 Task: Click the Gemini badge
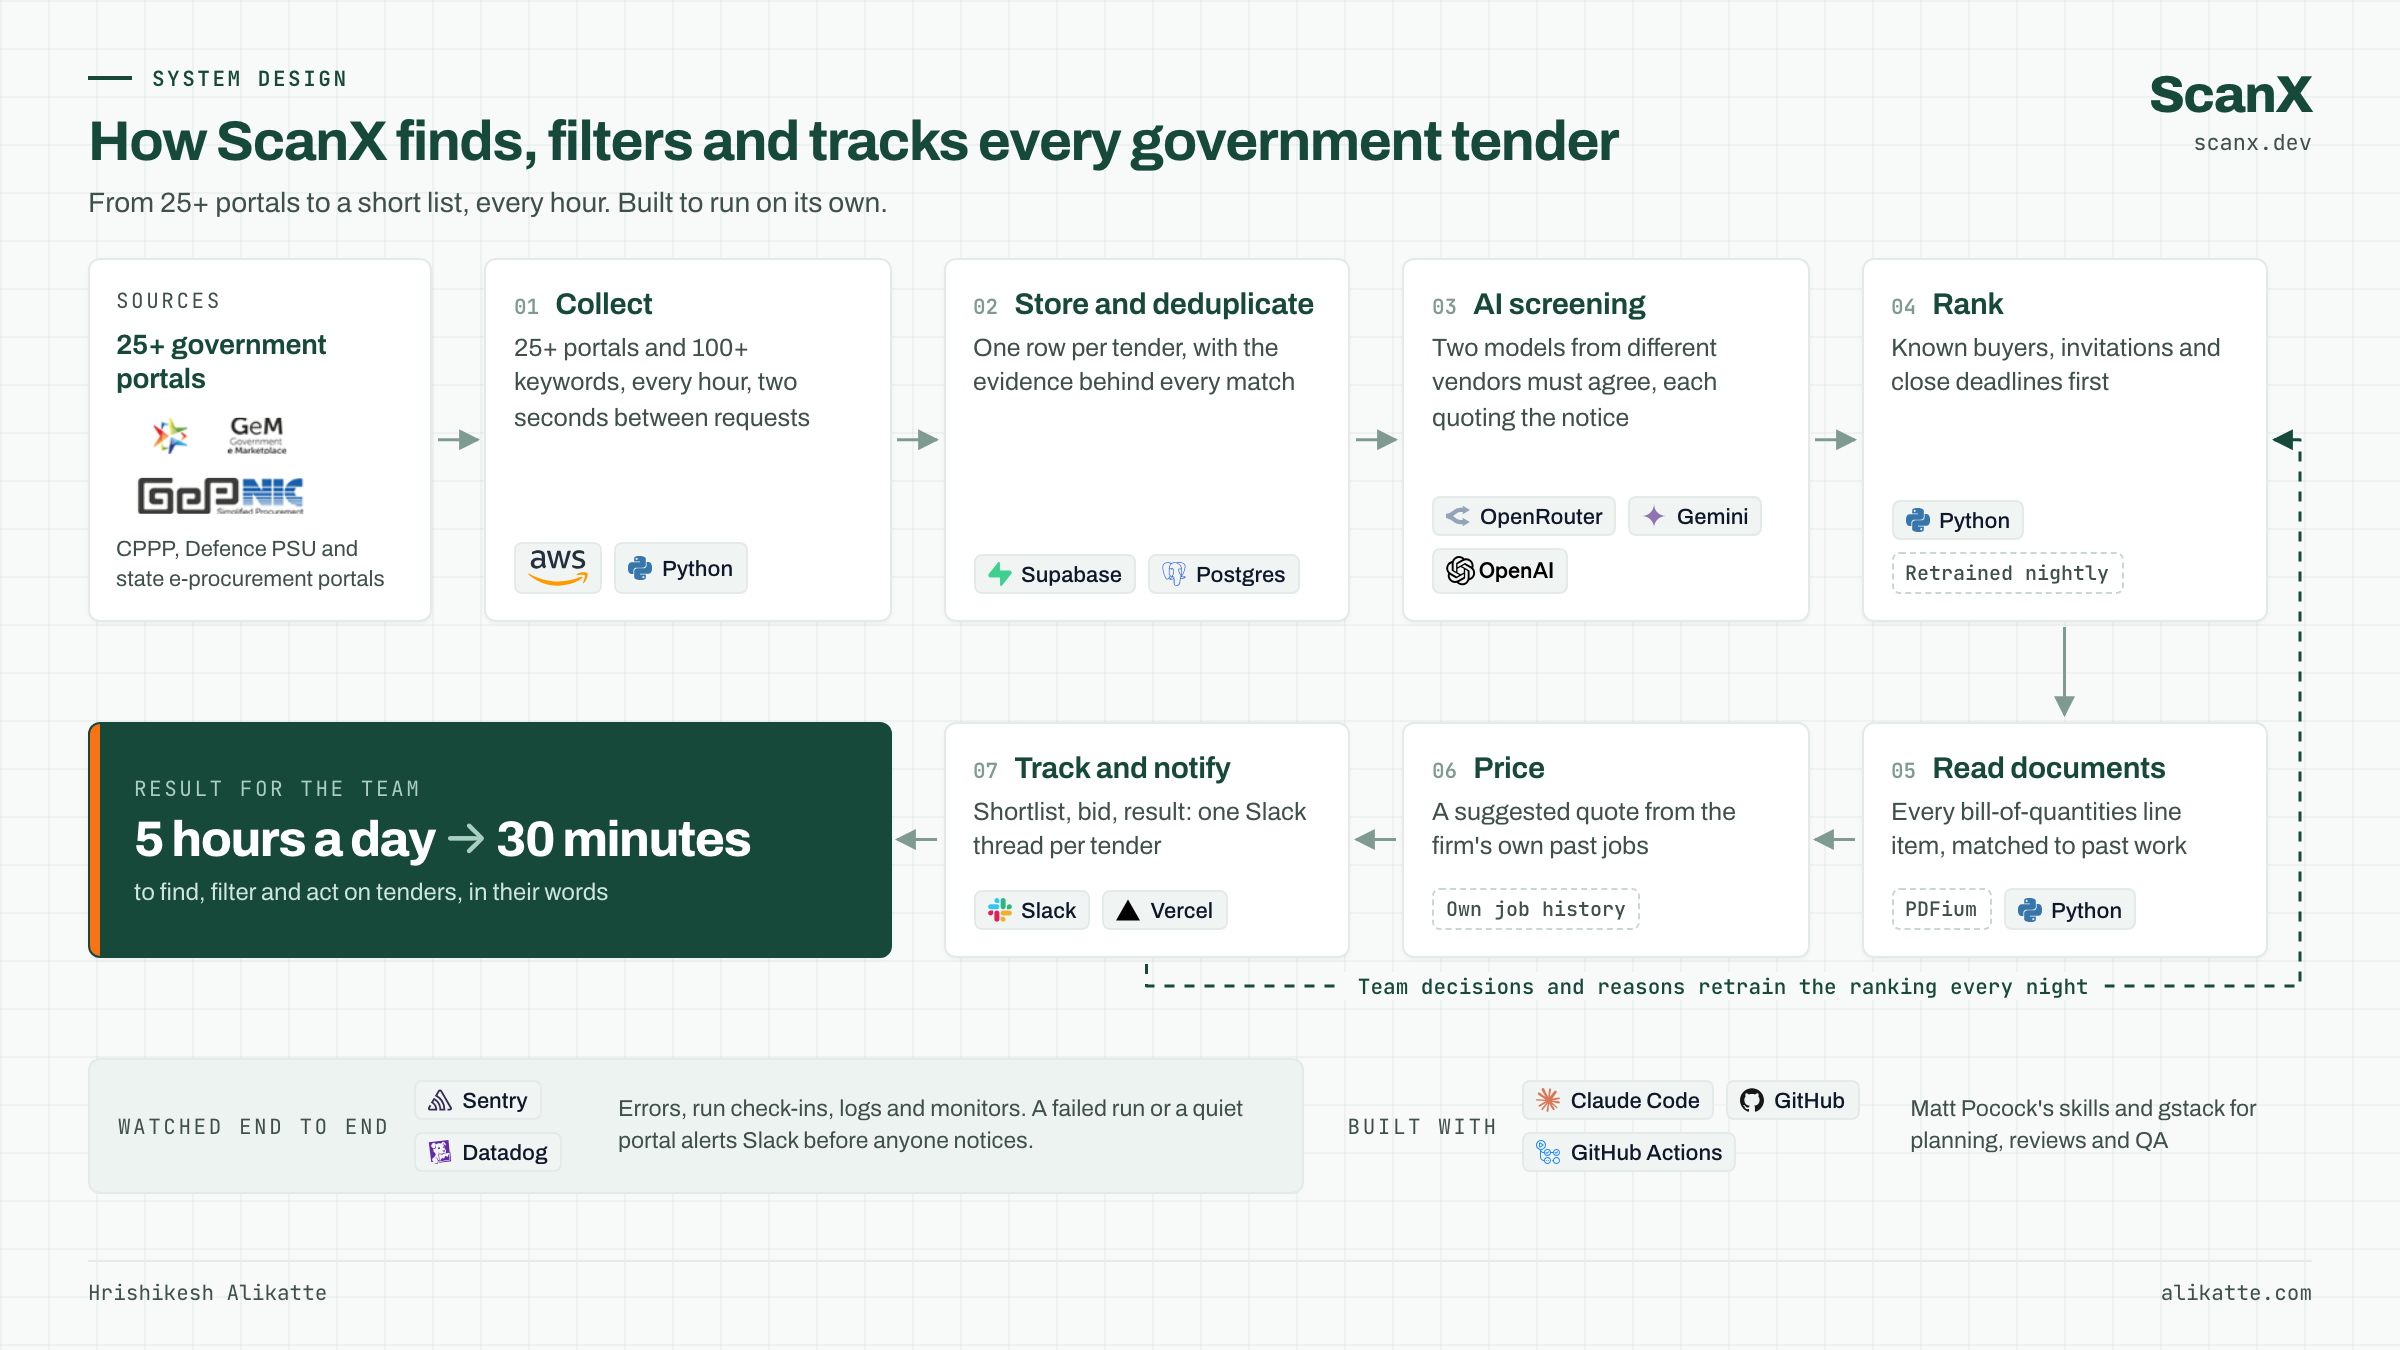[1695, 516]
